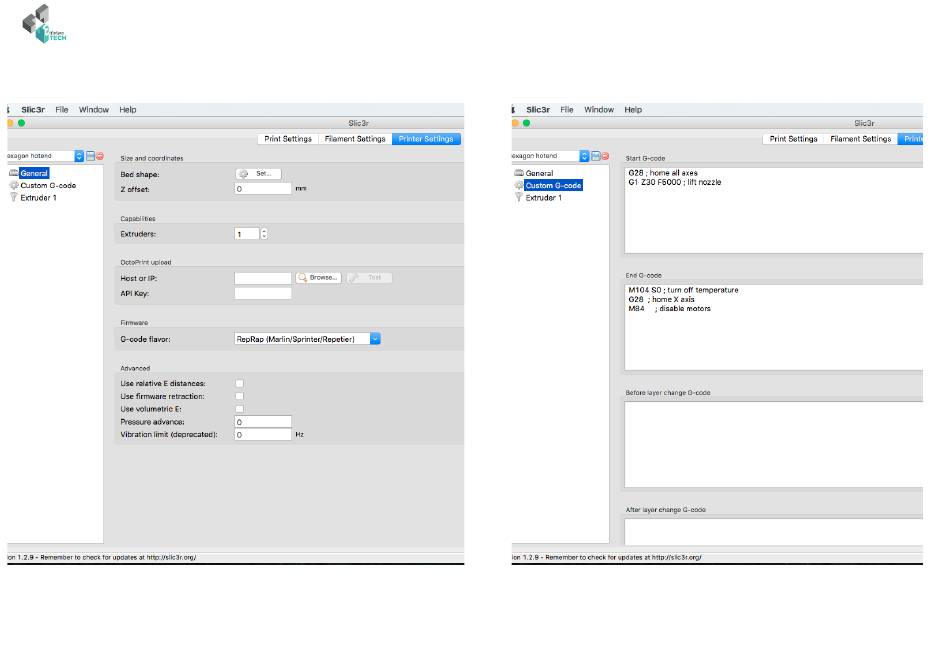Save the printer preset in the left window
Image resolution: width=950 pixels, height=667 pixels.
90,156
